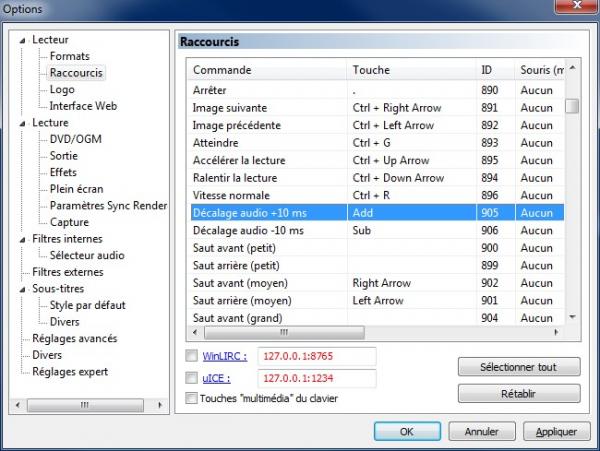
Task: Enable the WinLIRC checkbox
Action: [192, 356]
